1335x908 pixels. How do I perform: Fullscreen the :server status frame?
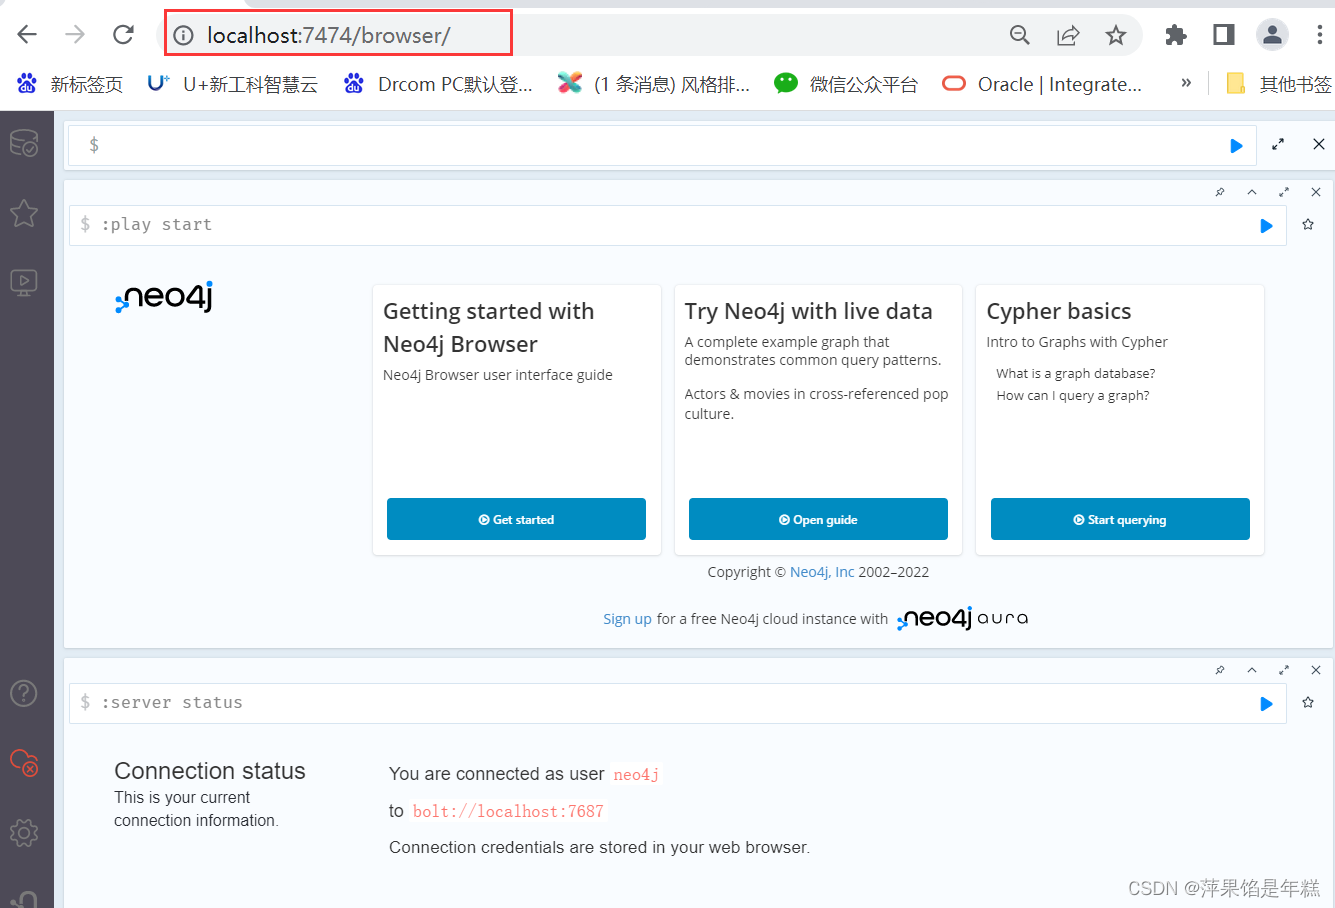(1284, 670)
